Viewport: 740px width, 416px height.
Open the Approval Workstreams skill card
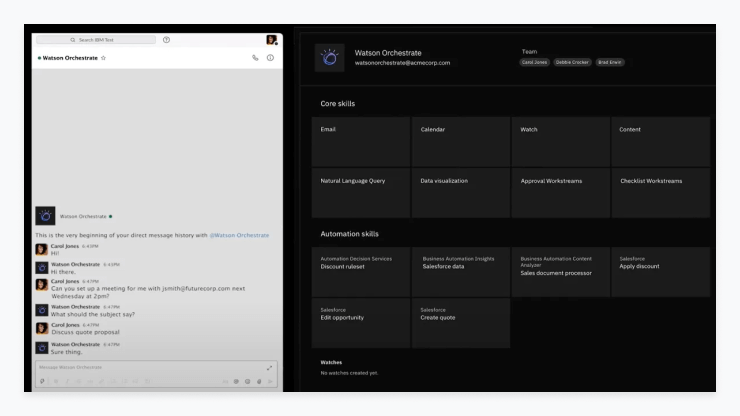coord(561,193)
